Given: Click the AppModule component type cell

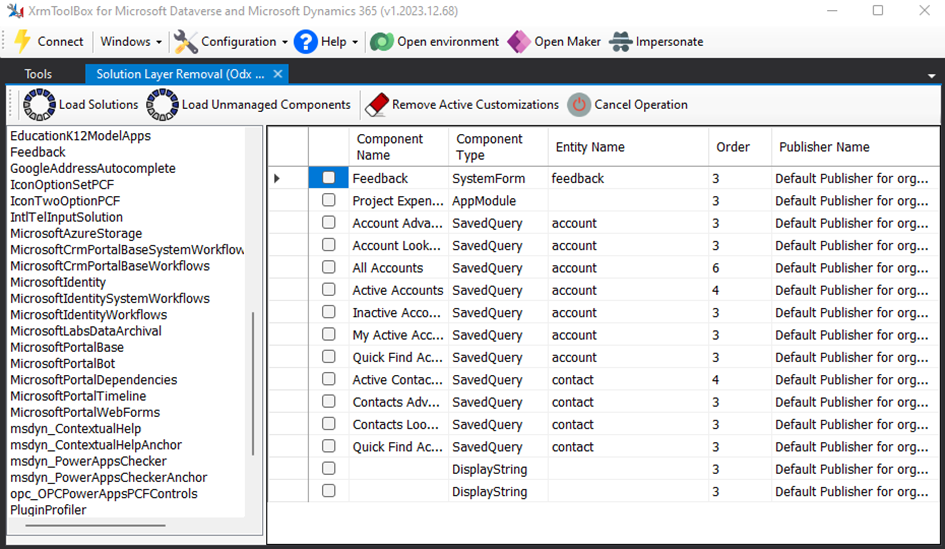Looking at the screenshot, I should [498, 201].
